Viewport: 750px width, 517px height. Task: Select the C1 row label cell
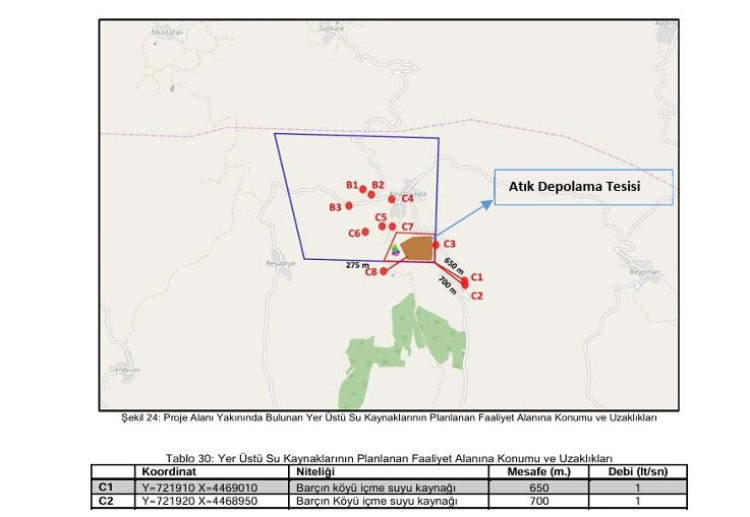[x=112, y=486]
